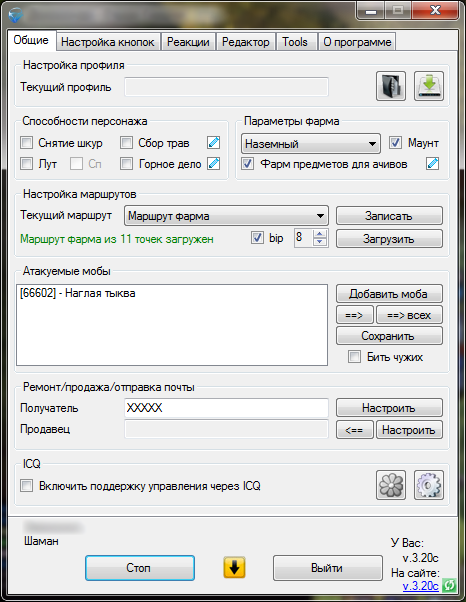Enable the Снятие шкур checkbox
Screen dimensions: 466x602
(x=26, y=143)
